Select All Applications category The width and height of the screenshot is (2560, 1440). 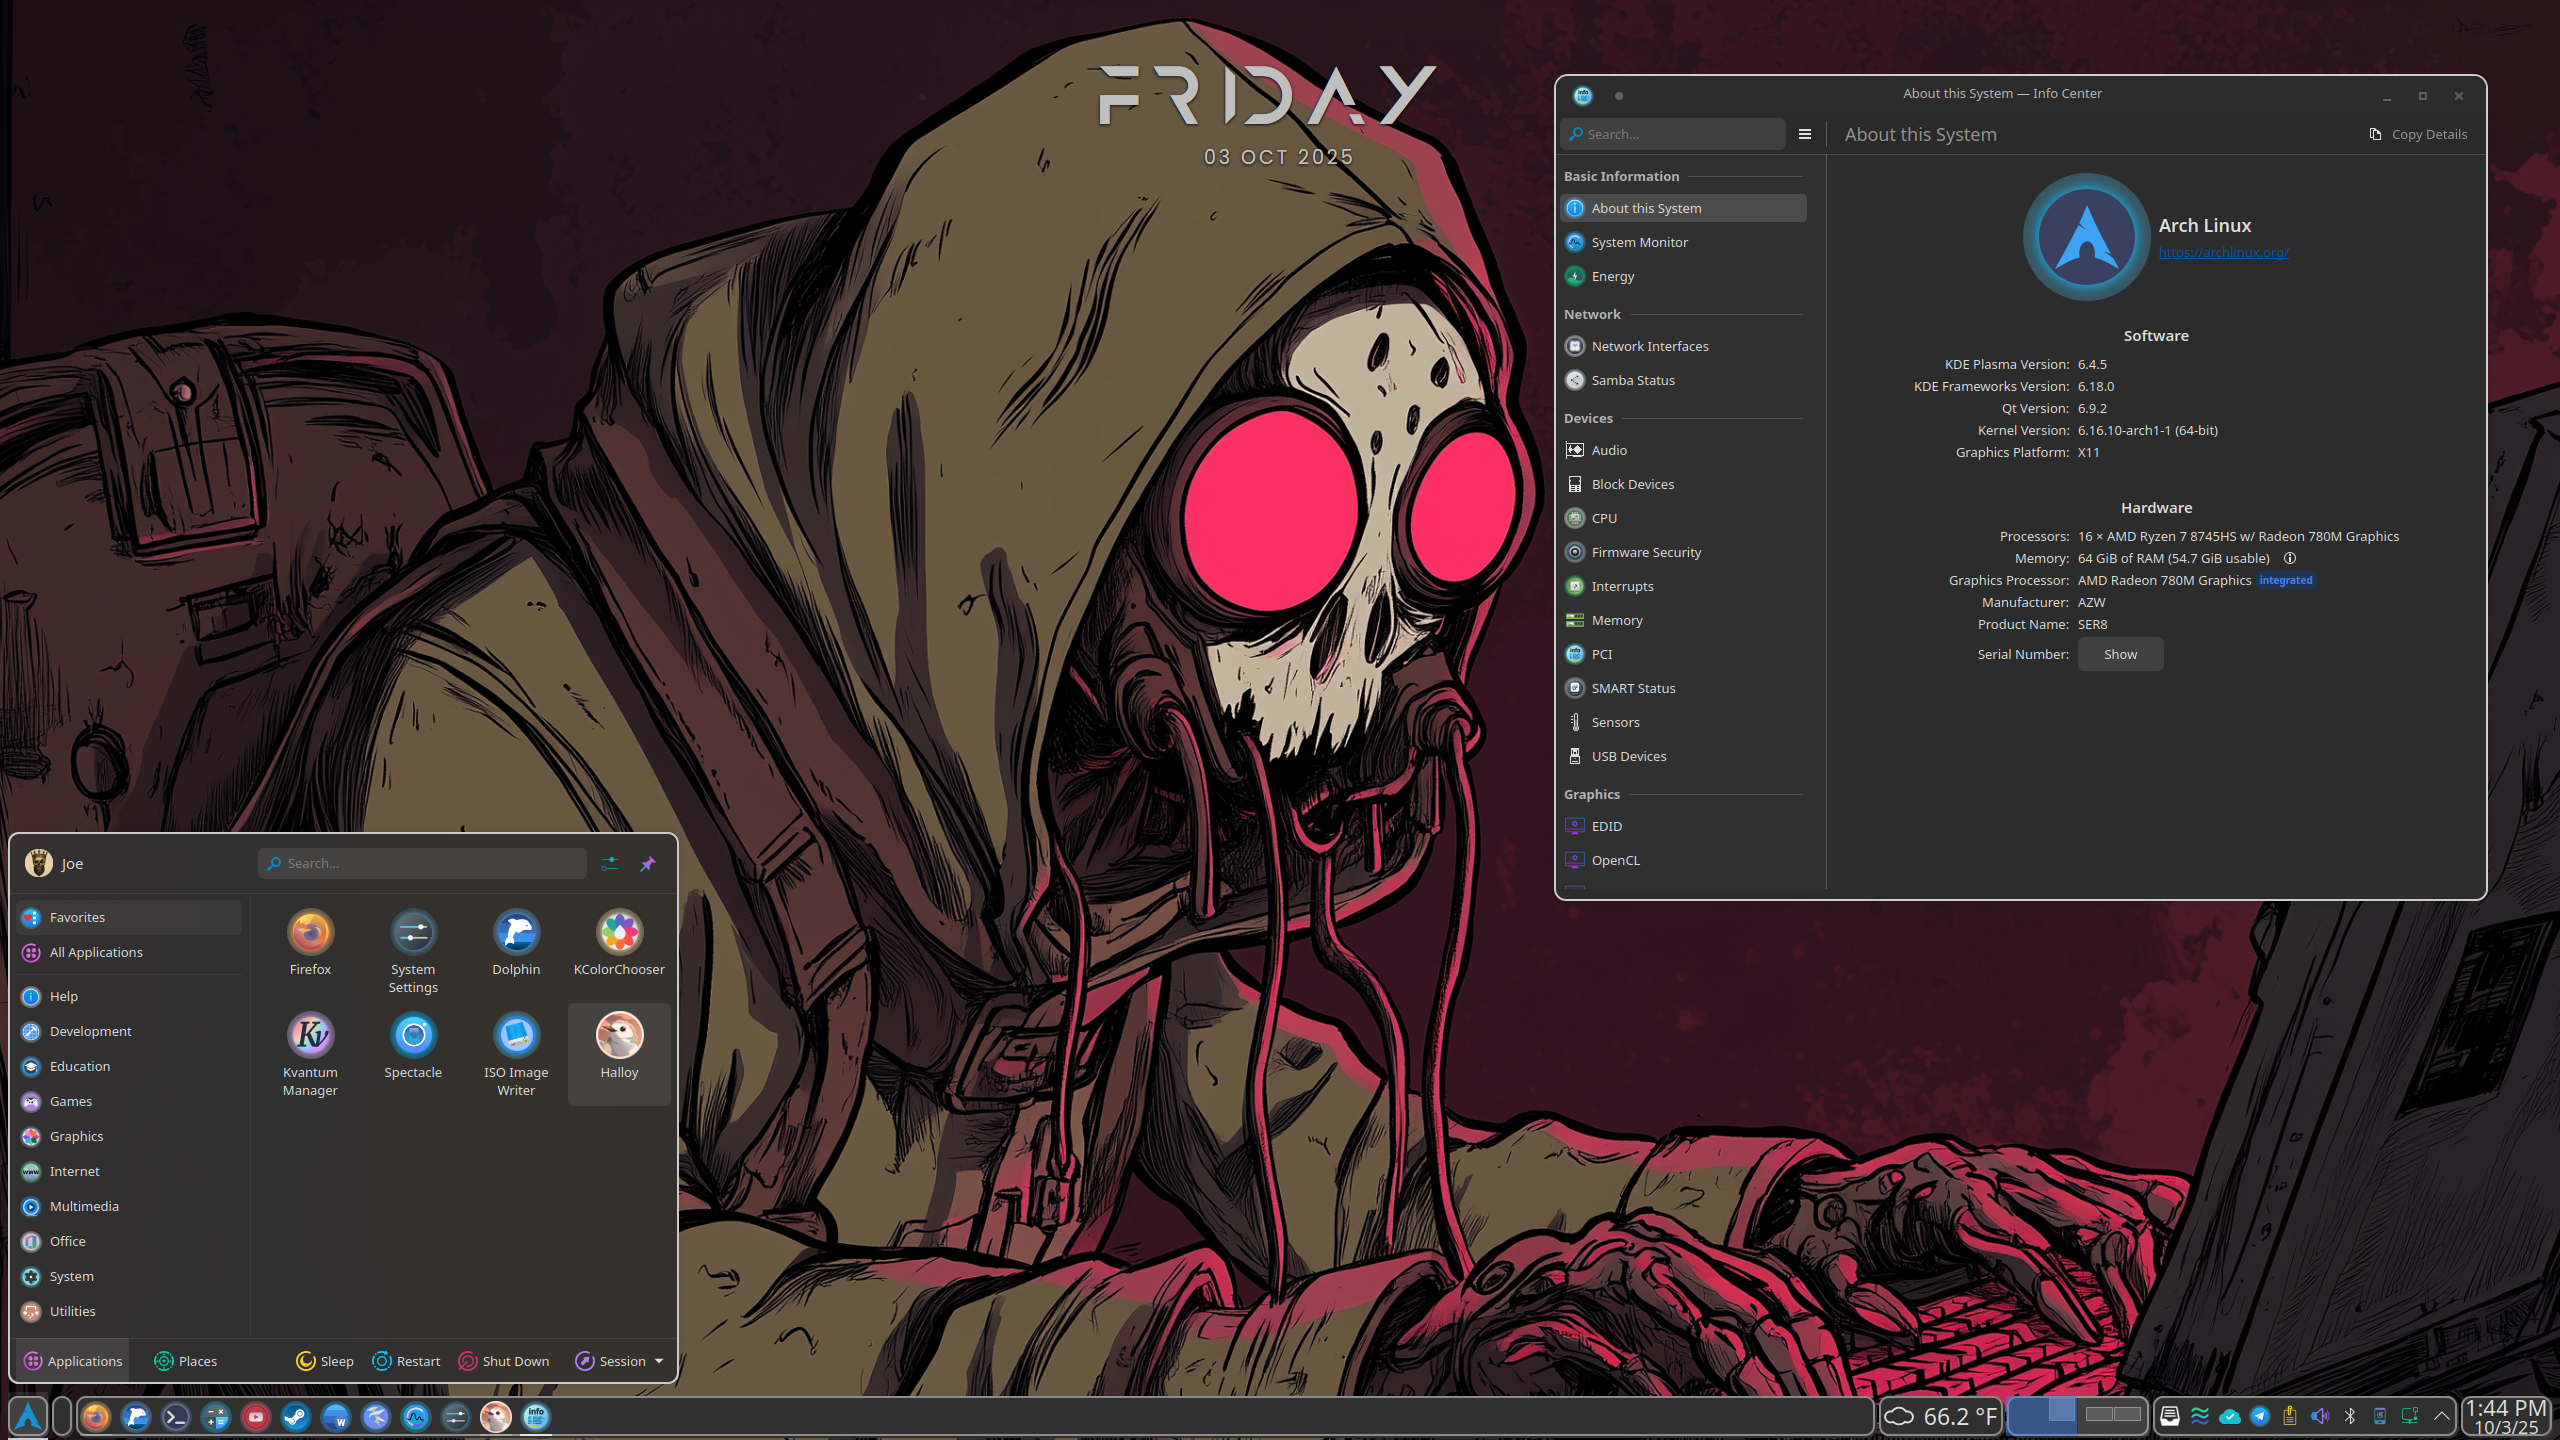tap(96, 952)
